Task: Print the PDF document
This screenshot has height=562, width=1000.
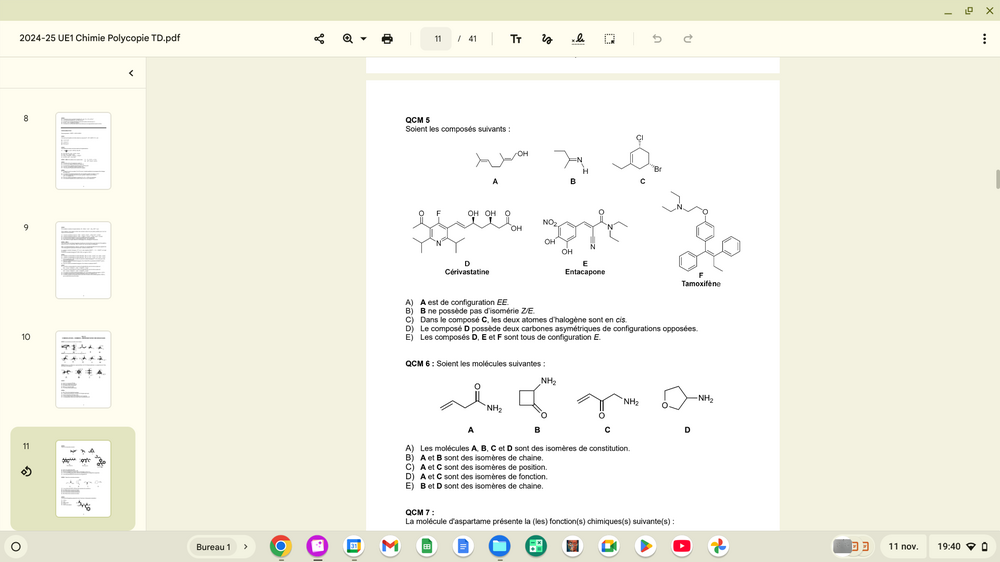Action: 388,39
